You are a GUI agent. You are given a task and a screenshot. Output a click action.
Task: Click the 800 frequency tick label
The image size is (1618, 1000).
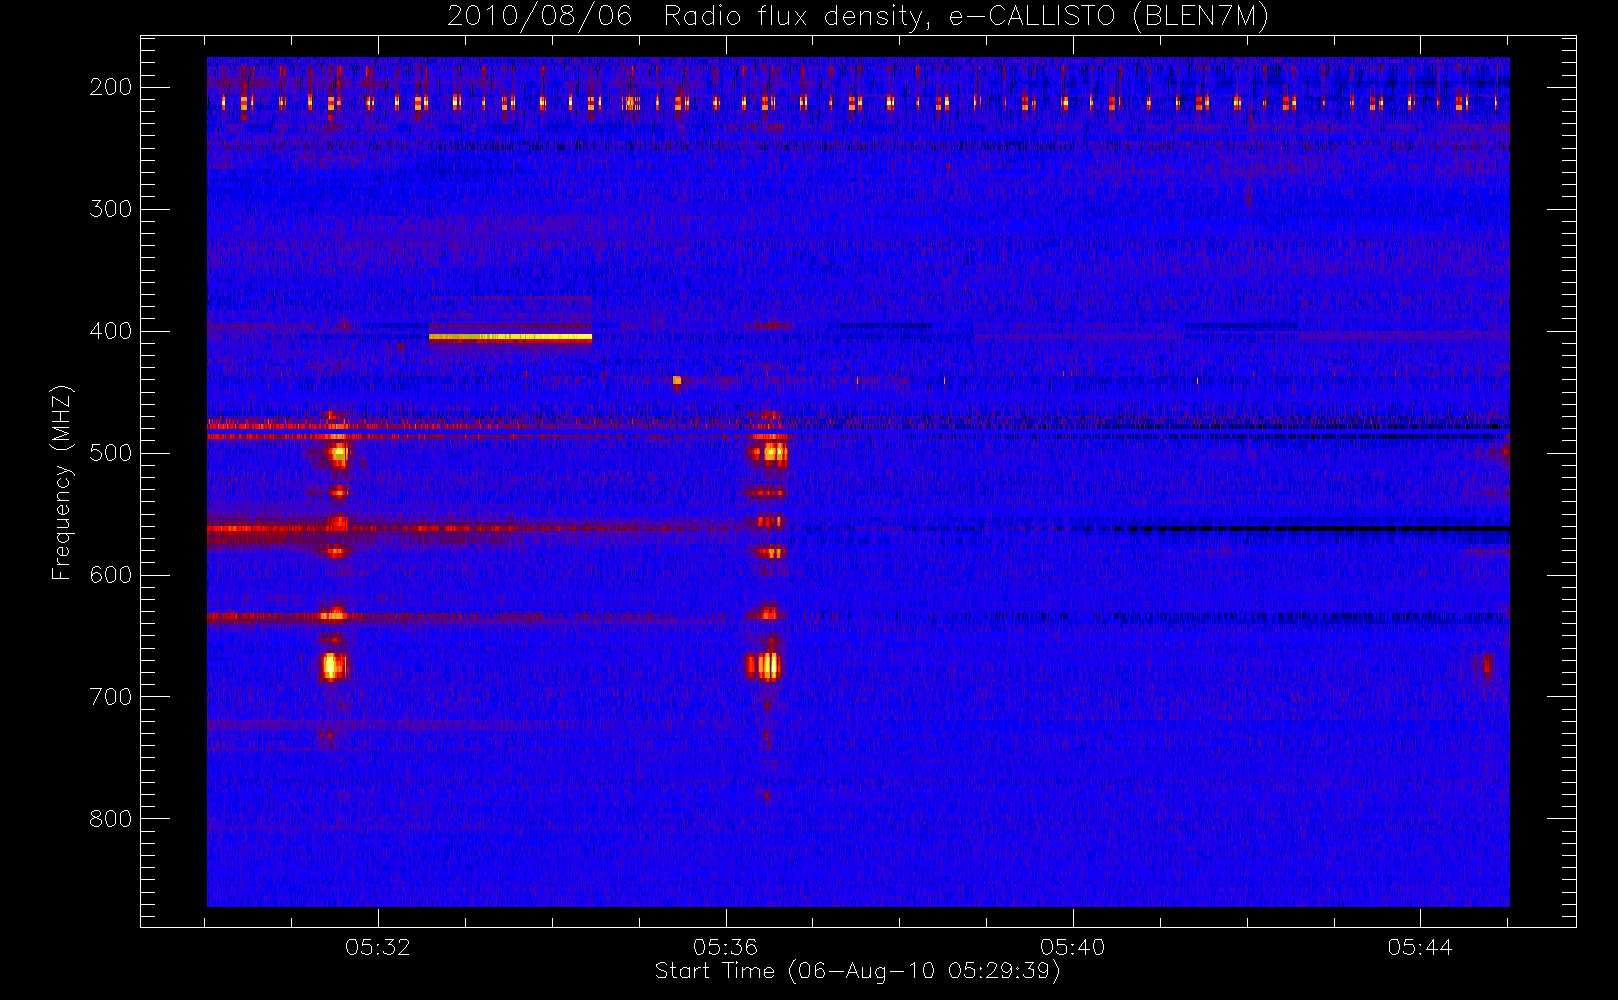coord(111,819)
